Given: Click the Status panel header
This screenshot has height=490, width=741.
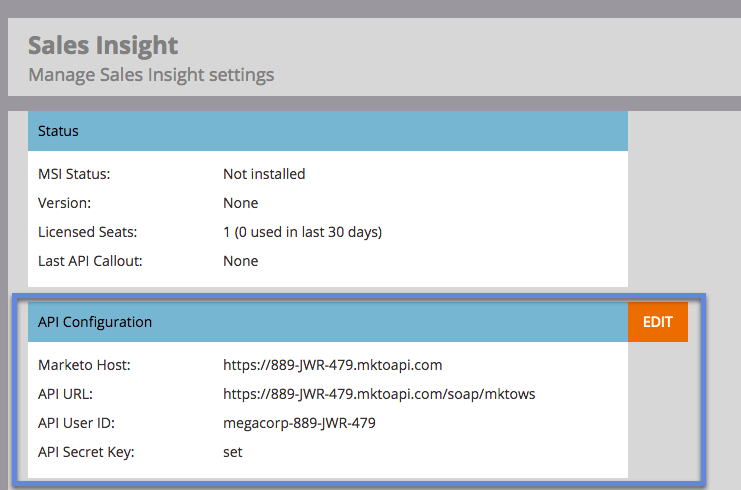Looking at the screenshot, I should click(328, 131).
